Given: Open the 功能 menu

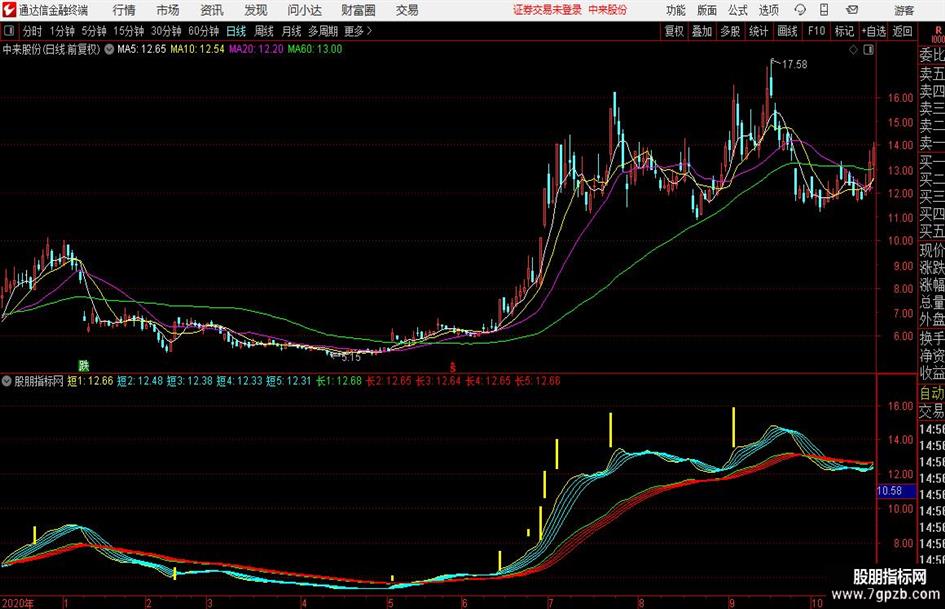Looking at the screenshot, I should (x=676, y=10).
